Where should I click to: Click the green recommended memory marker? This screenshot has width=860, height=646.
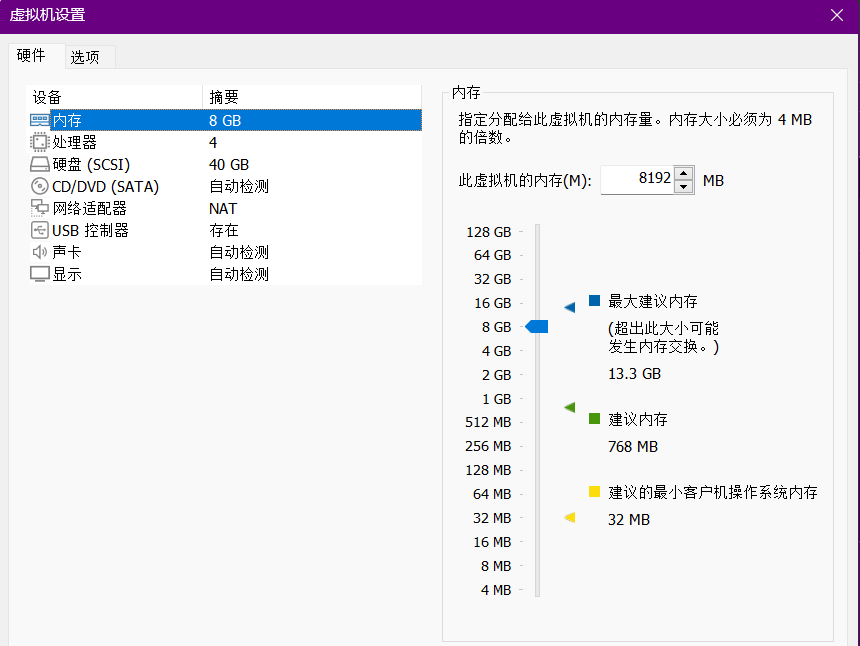[570, 407]
